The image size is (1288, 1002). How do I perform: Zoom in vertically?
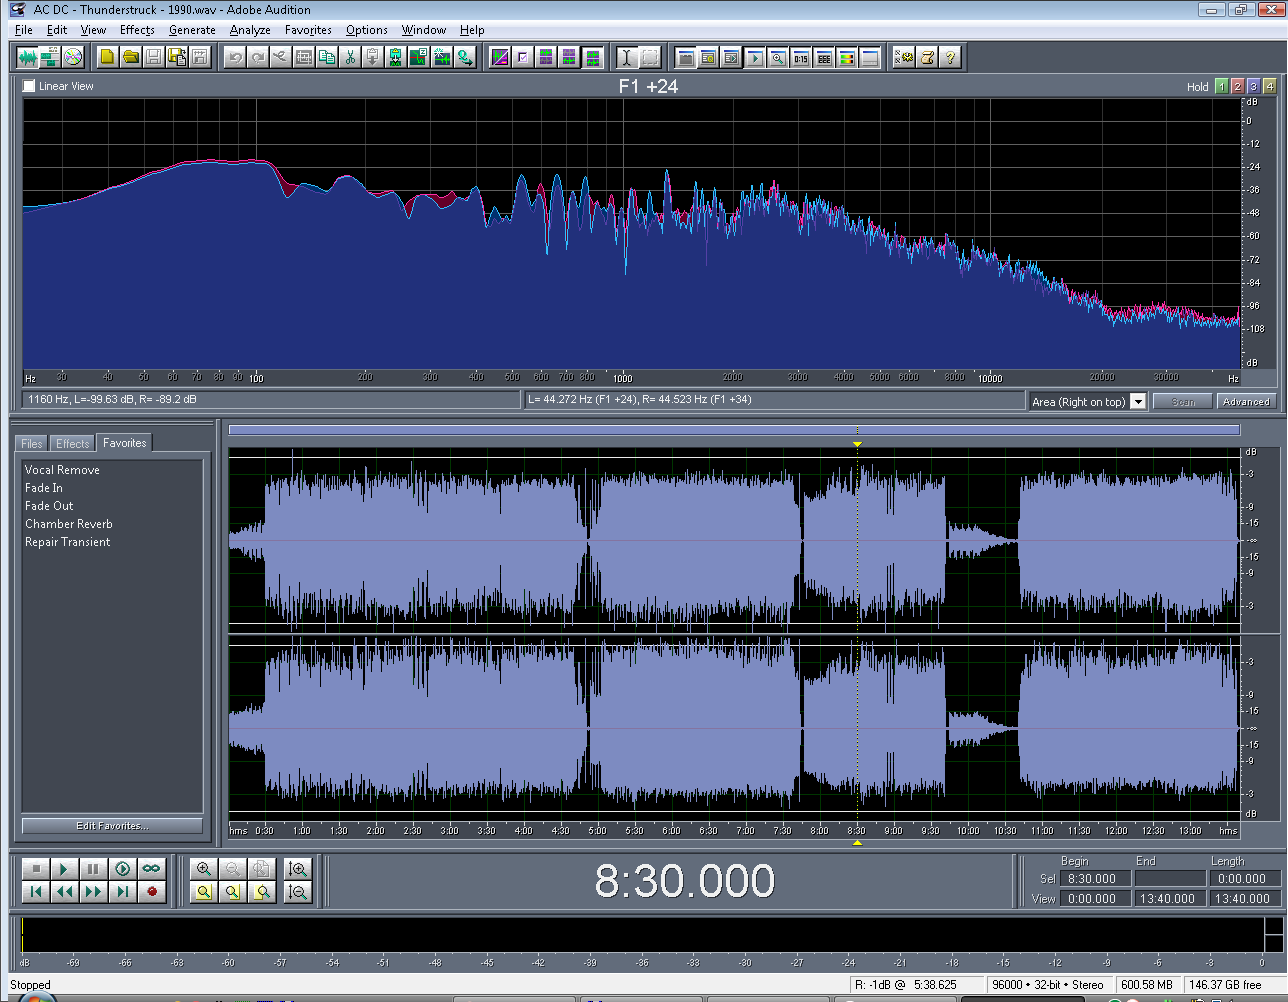click(297, 869)
